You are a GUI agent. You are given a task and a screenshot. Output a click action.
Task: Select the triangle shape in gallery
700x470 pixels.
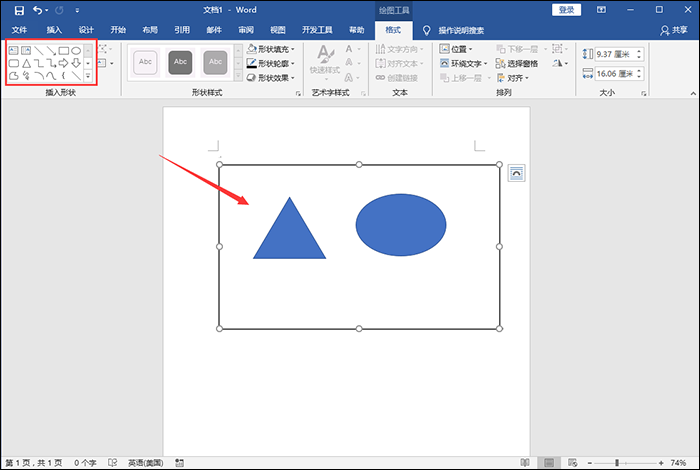click(x=26, y=63)
